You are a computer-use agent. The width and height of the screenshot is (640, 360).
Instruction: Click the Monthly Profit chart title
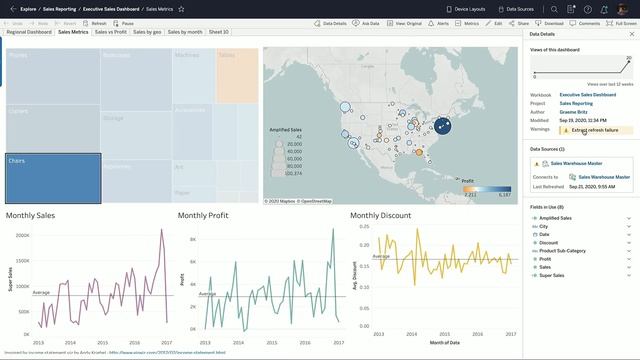point(203,216)
